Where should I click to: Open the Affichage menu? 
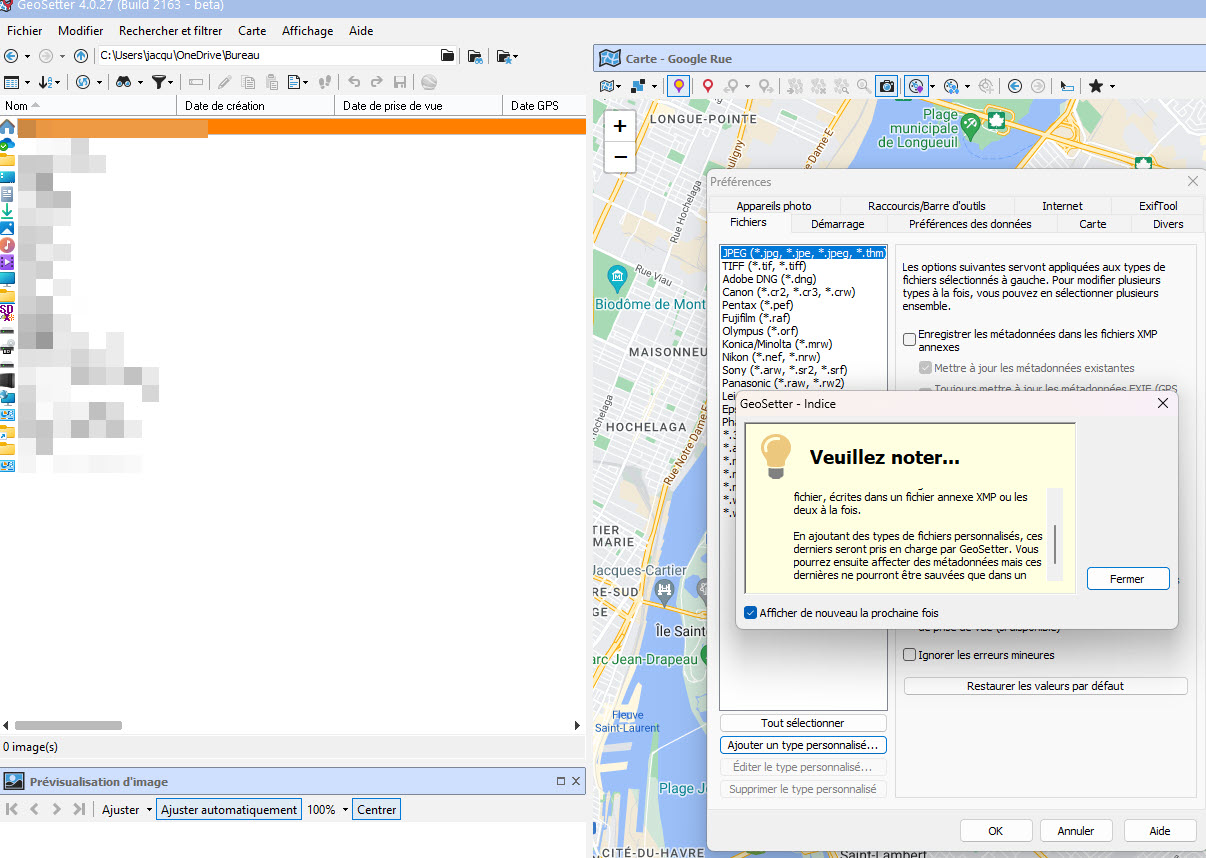[307, 31]
